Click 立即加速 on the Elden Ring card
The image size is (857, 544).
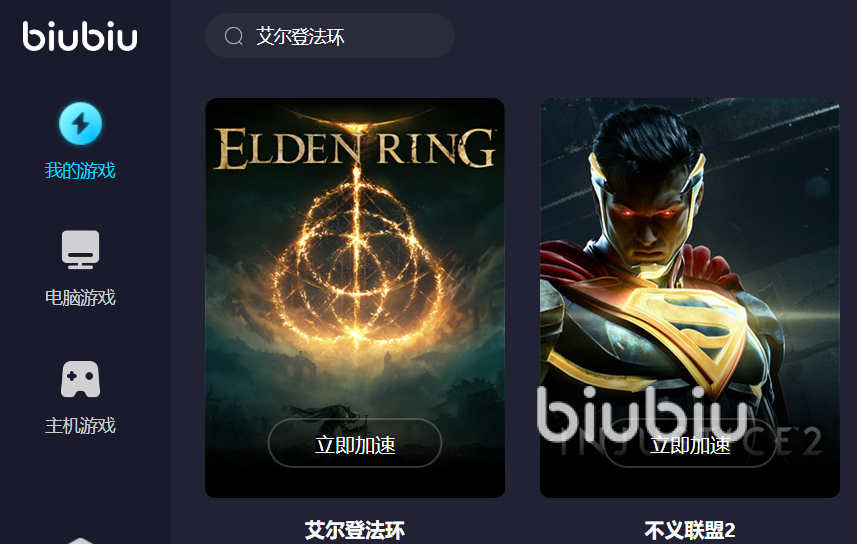[x=355, y=443]
